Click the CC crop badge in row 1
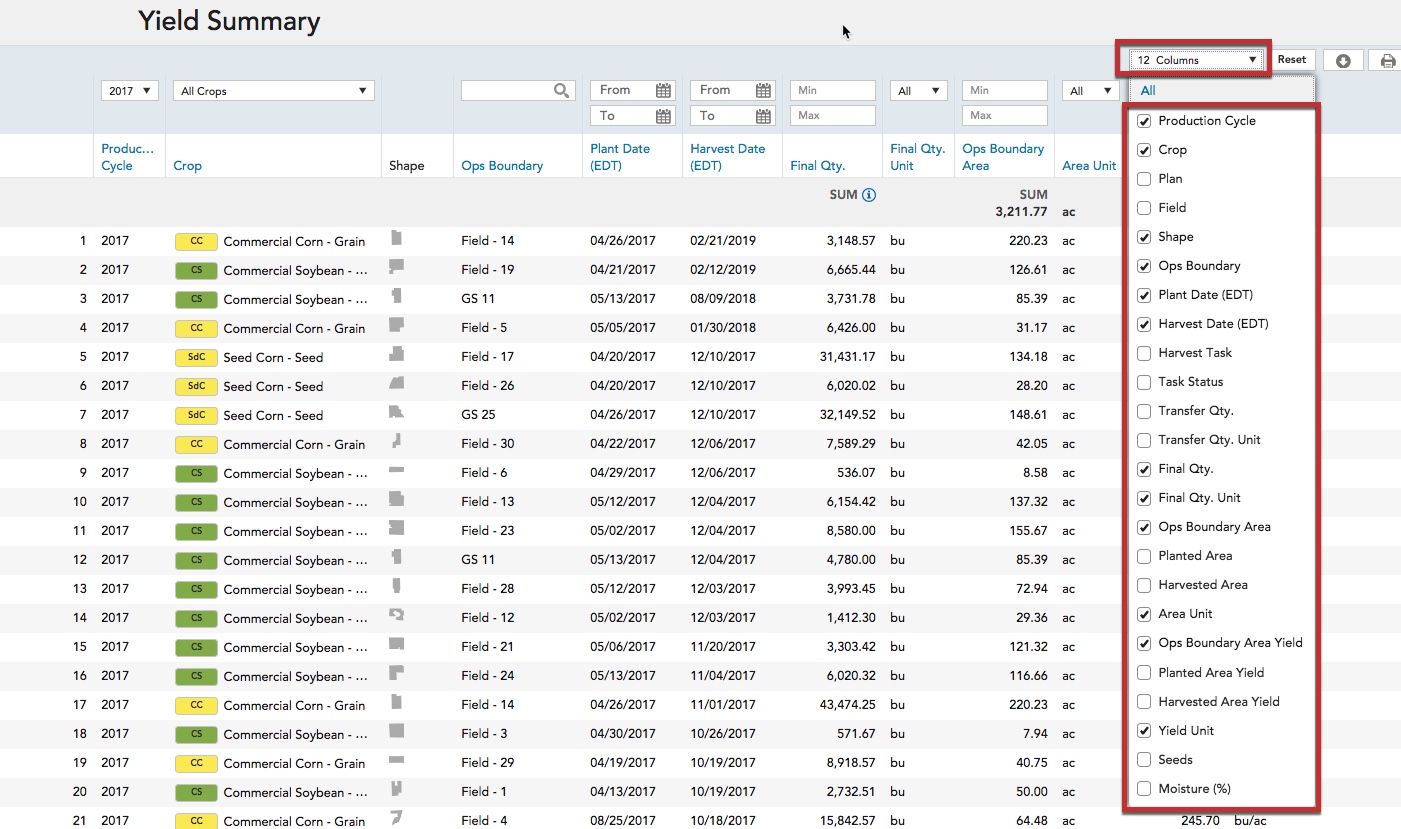Screen dimensions: 1401x829 (196, 241)
